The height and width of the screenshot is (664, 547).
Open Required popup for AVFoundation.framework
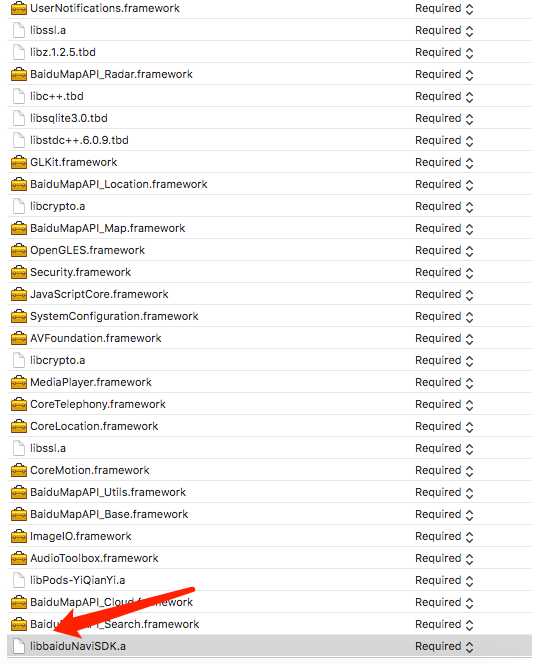[444, 339]
